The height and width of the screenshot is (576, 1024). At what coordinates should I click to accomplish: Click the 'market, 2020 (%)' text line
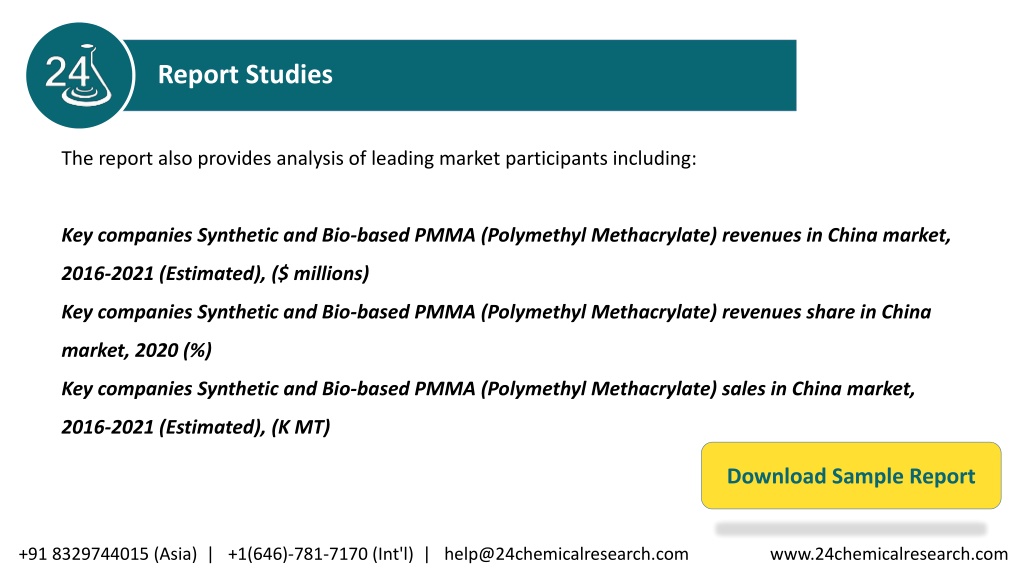136,350
